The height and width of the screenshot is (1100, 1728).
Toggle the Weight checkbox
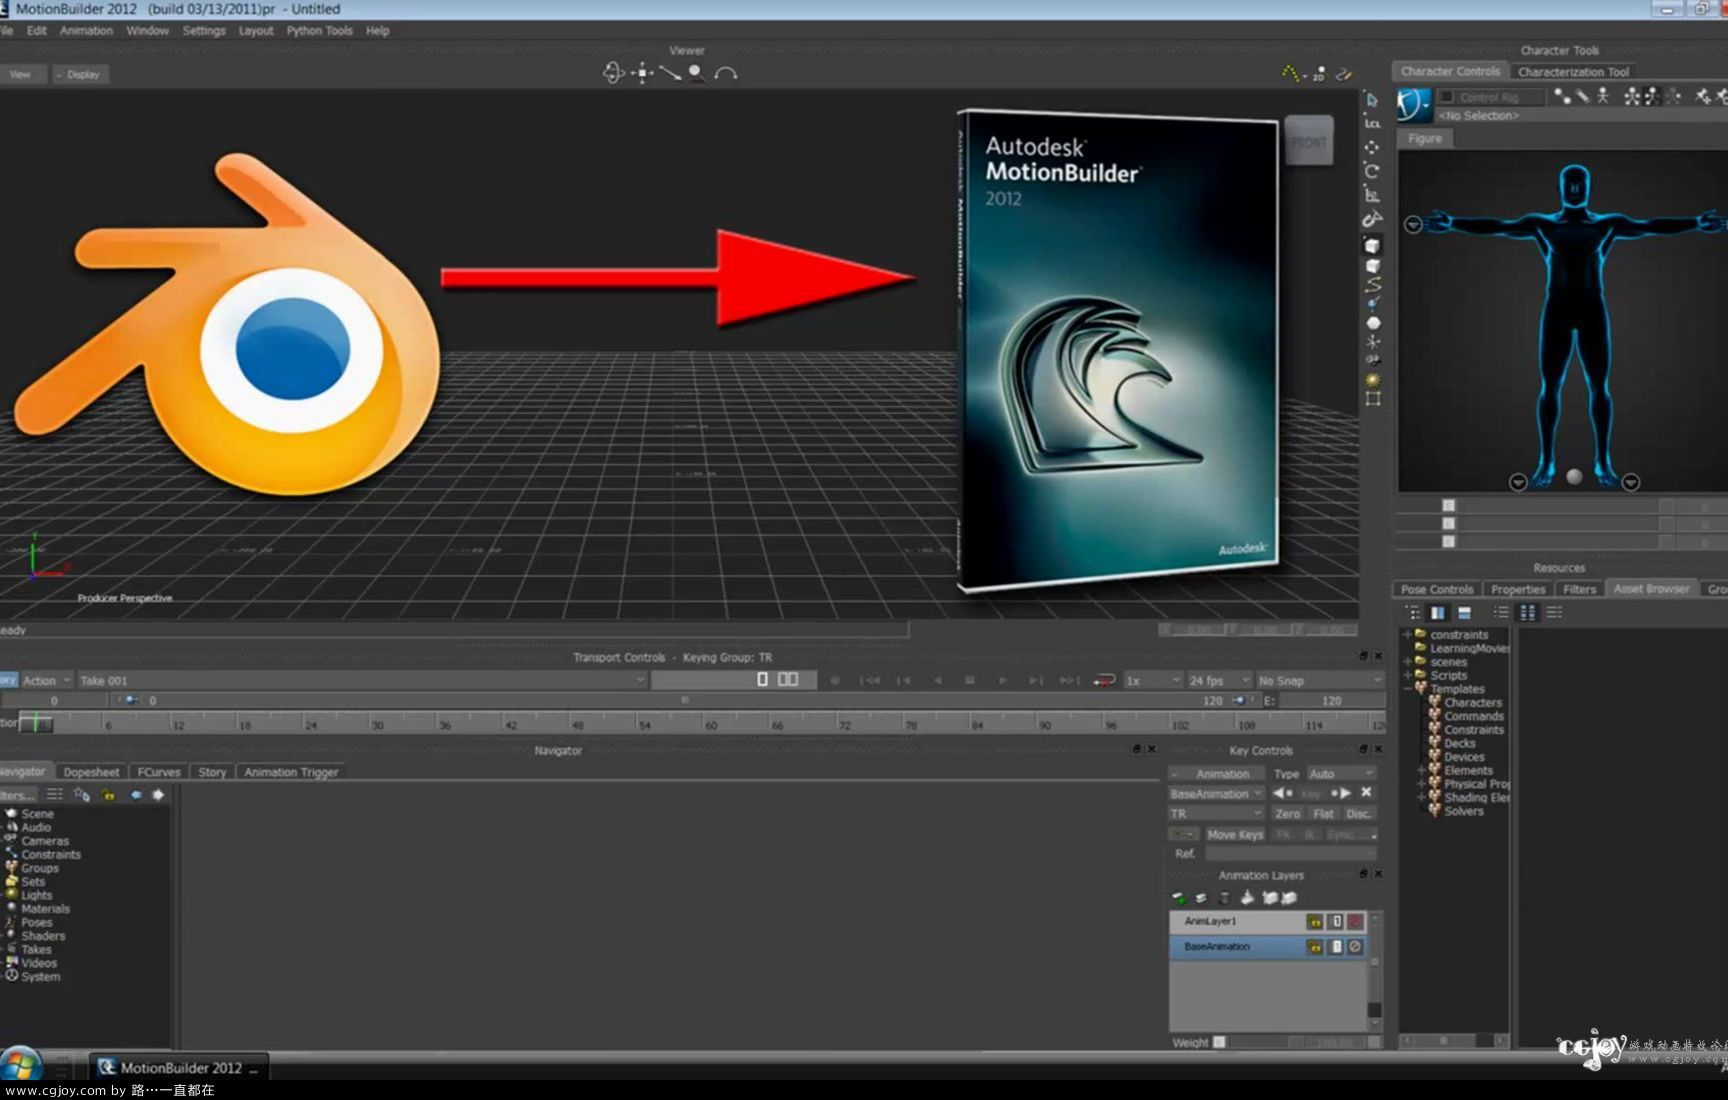pos(1219,1042)
